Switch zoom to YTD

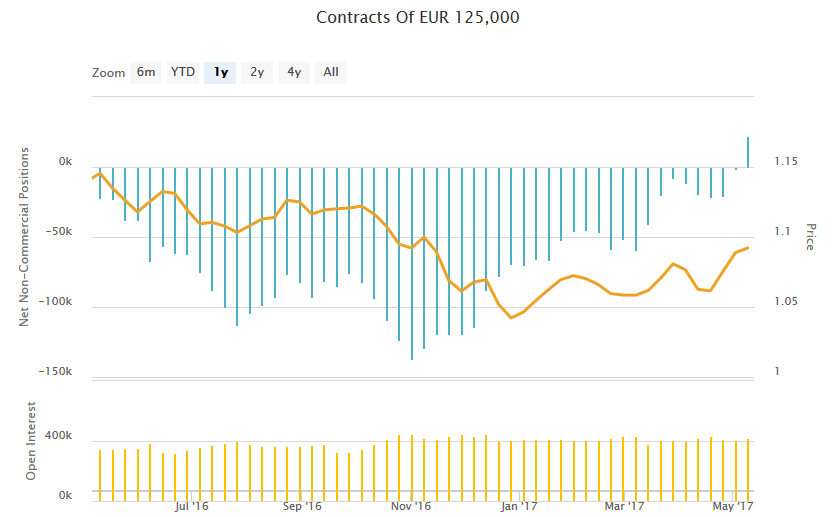pyautogui.click(x=183, y=72)
